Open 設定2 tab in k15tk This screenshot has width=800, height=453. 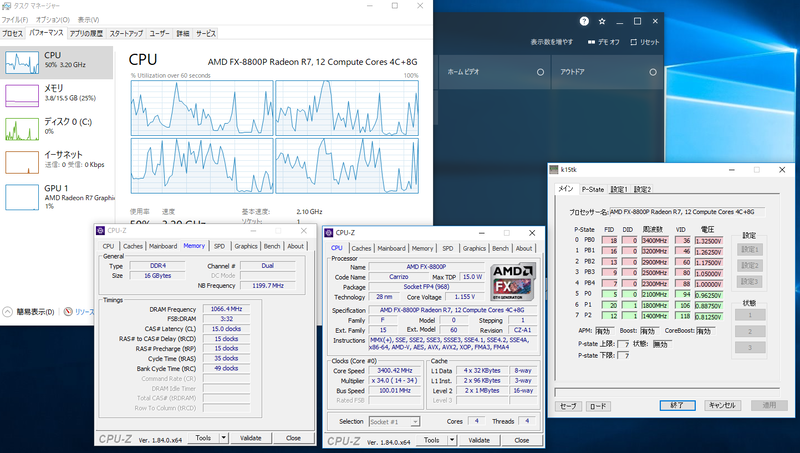(642, 189)
